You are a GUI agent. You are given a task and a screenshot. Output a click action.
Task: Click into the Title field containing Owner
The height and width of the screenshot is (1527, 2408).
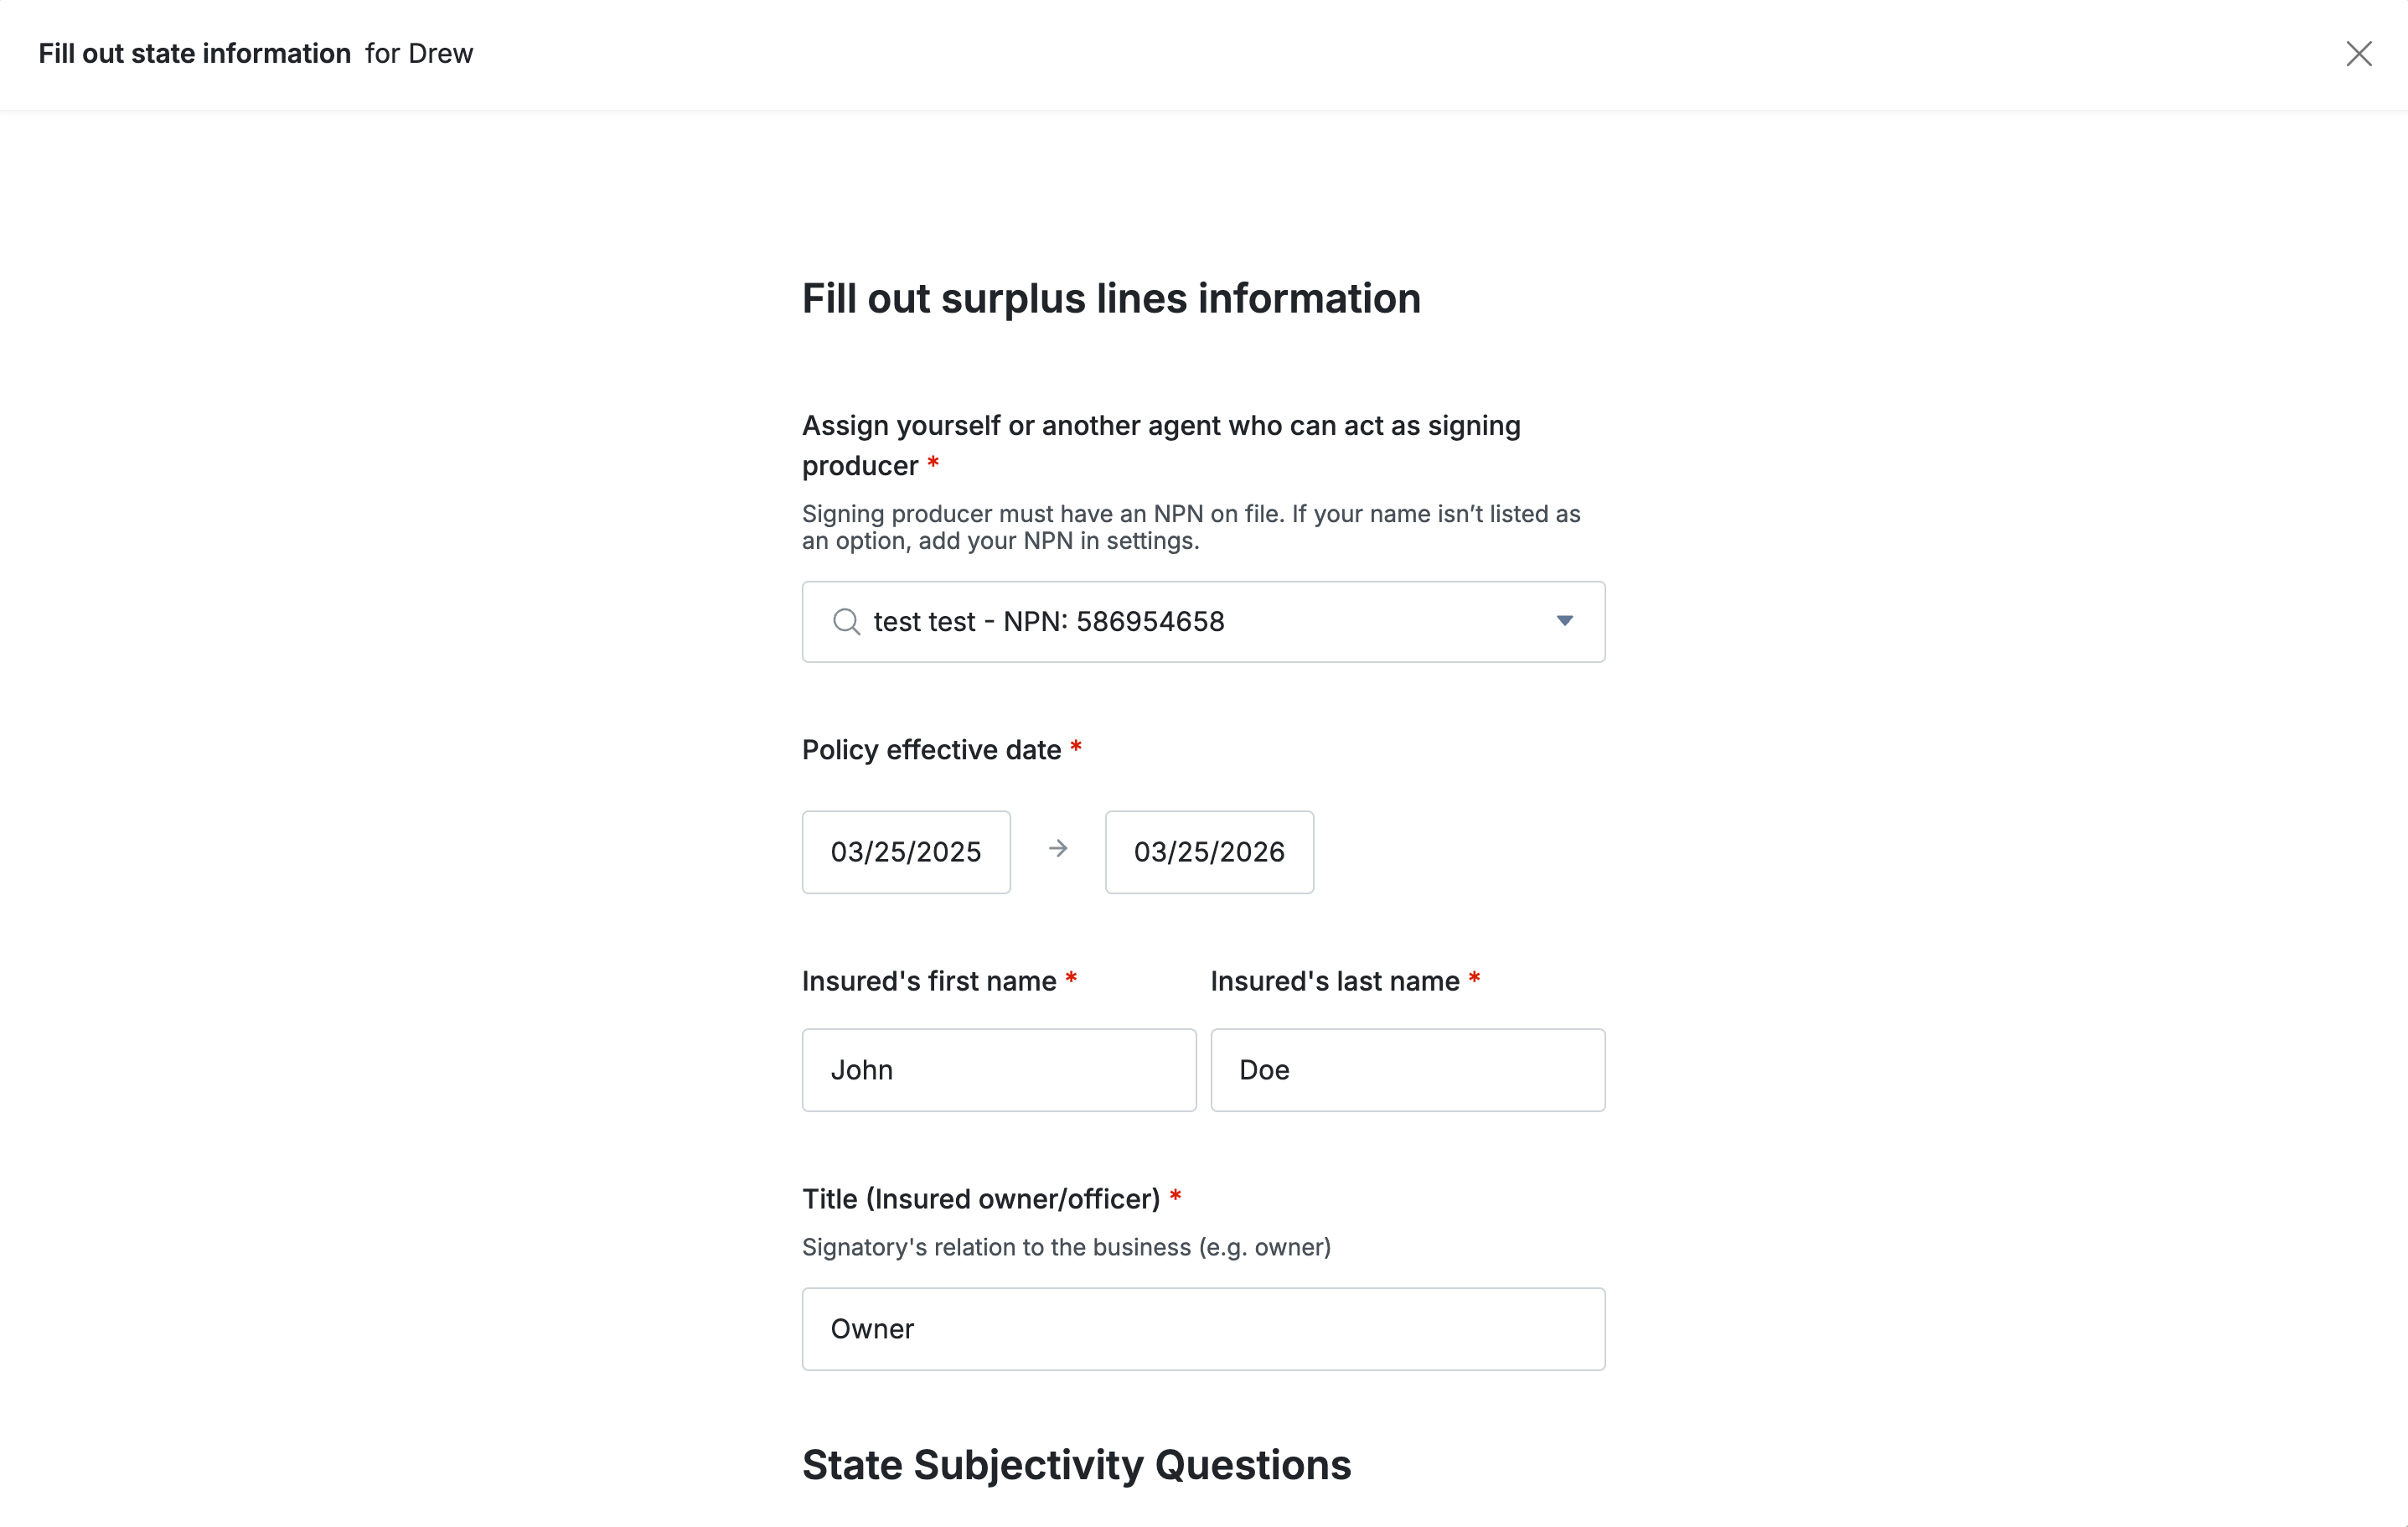(1203, 1329)
